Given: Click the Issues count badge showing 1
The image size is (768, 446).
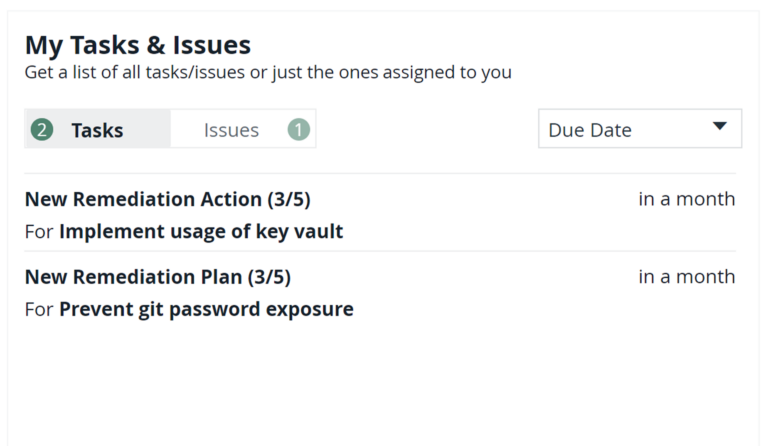Looking at the screenshot, I should (298, 130).
